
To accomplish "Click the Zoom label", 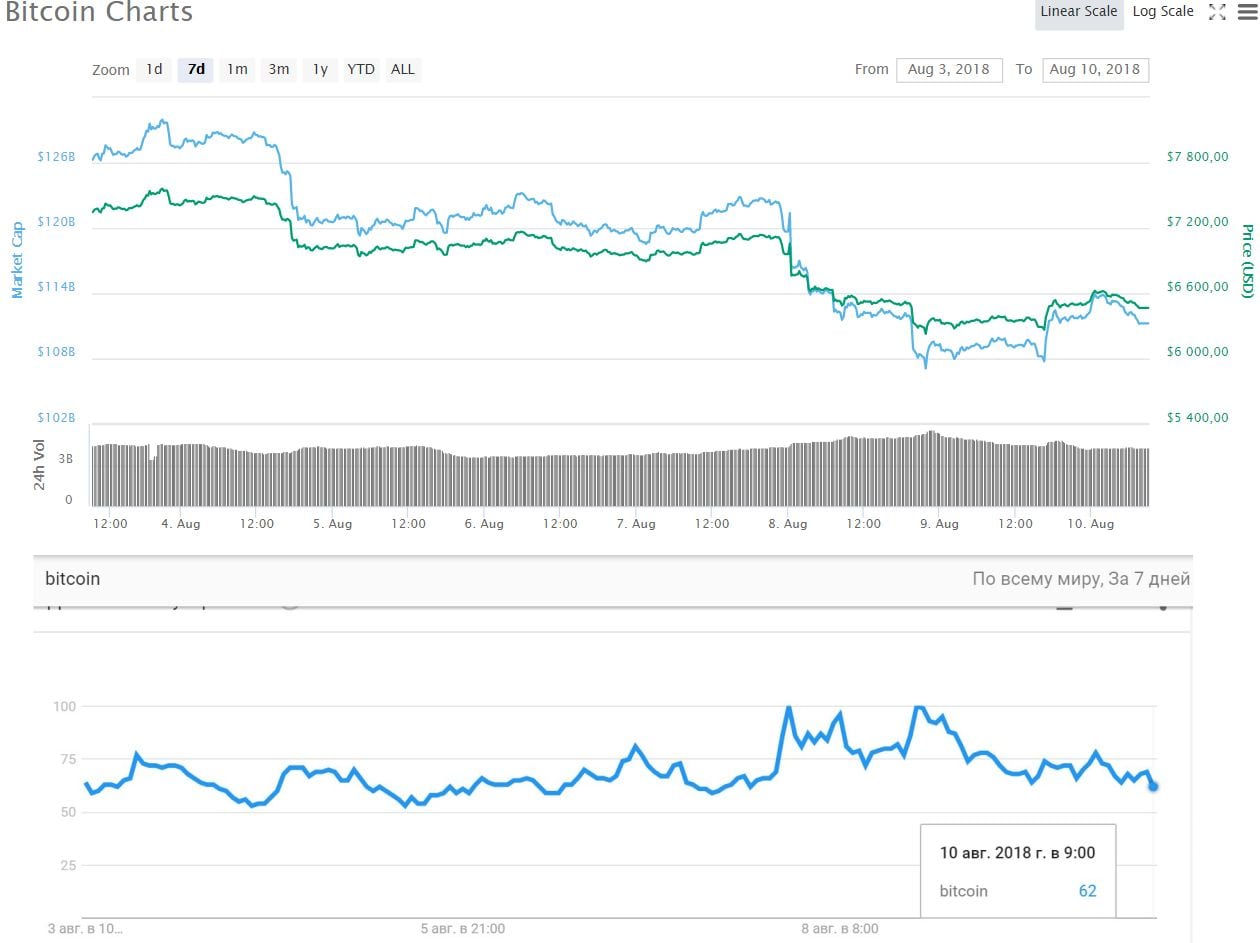I will click(111, 70).
